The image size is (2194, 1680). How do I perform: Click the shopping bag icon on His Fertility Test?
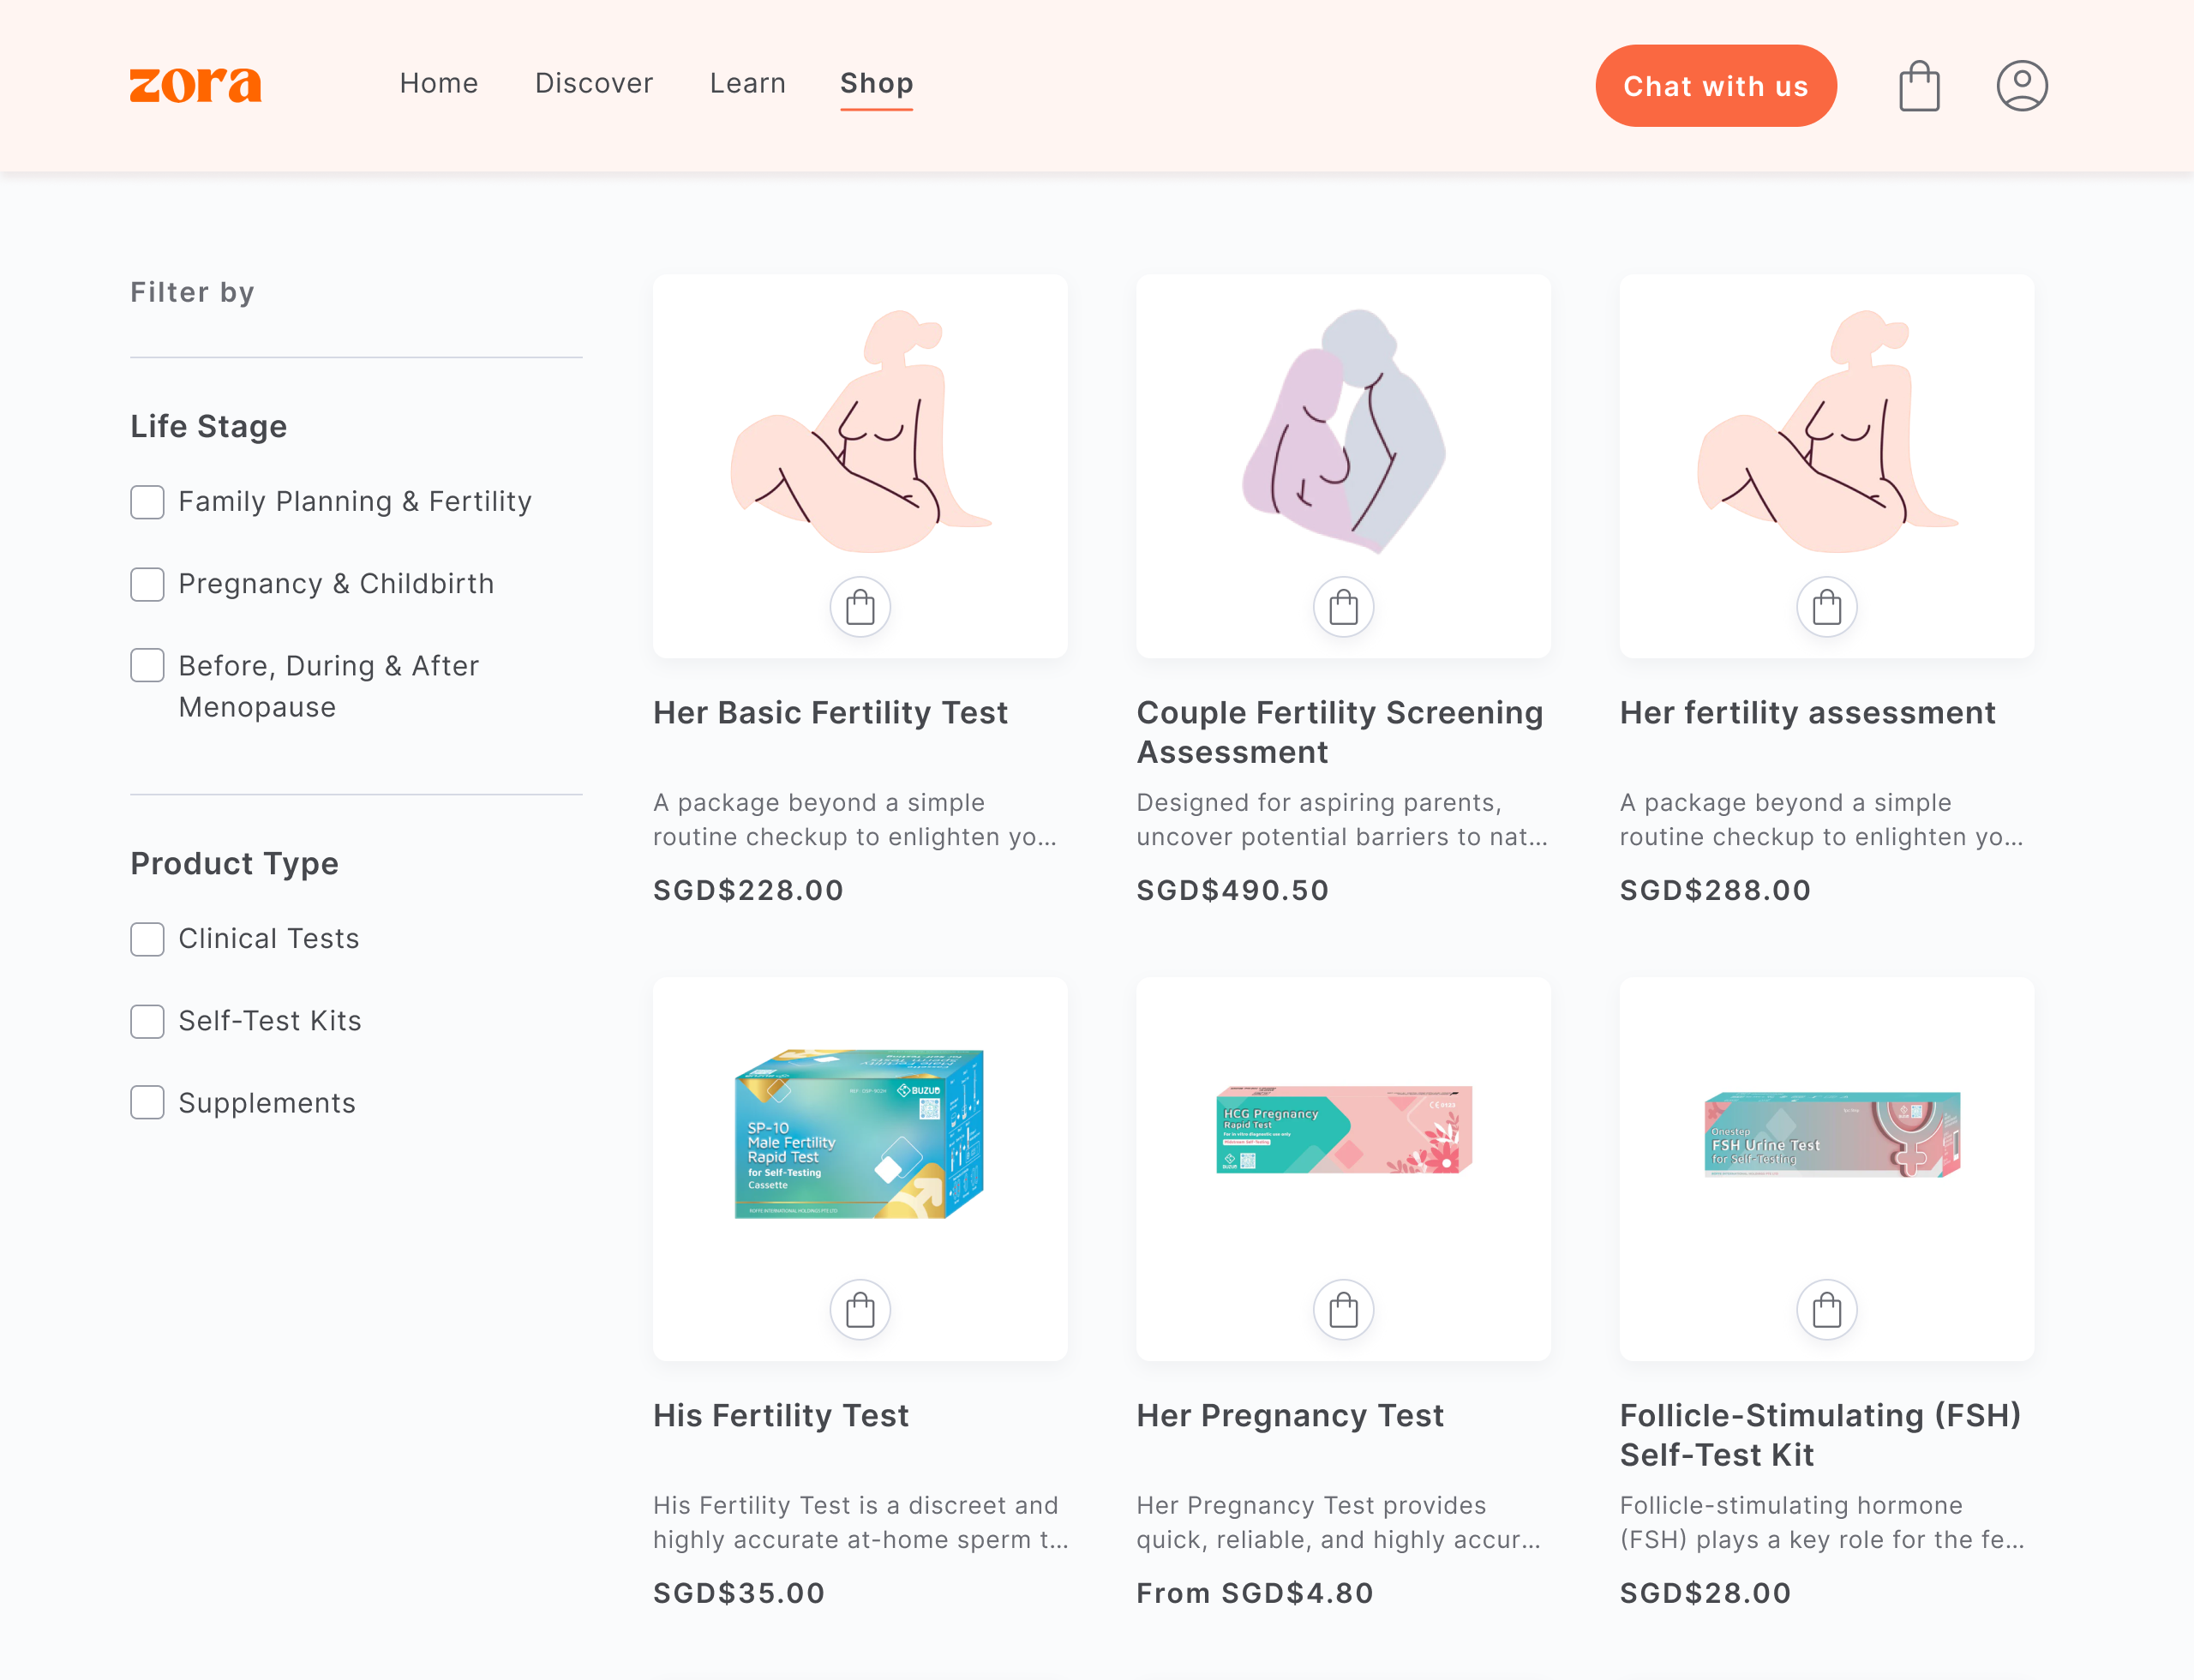click(860, 1310)
